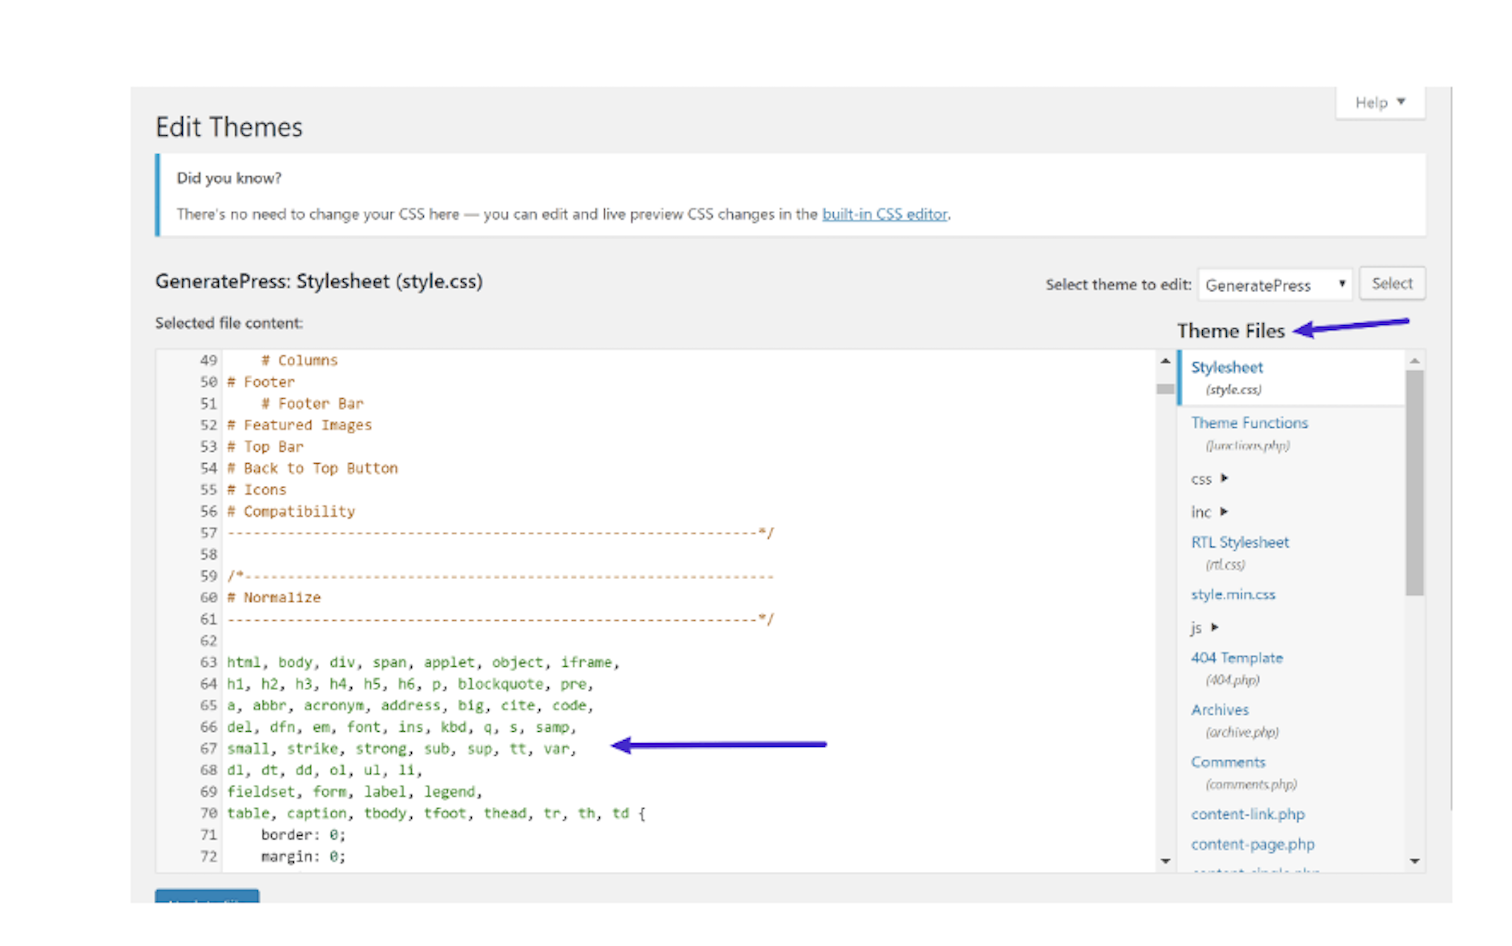Click code line 71 'border: 0;'
The width and height of the screenshot is (1512, 946).
tap(303, 834)
